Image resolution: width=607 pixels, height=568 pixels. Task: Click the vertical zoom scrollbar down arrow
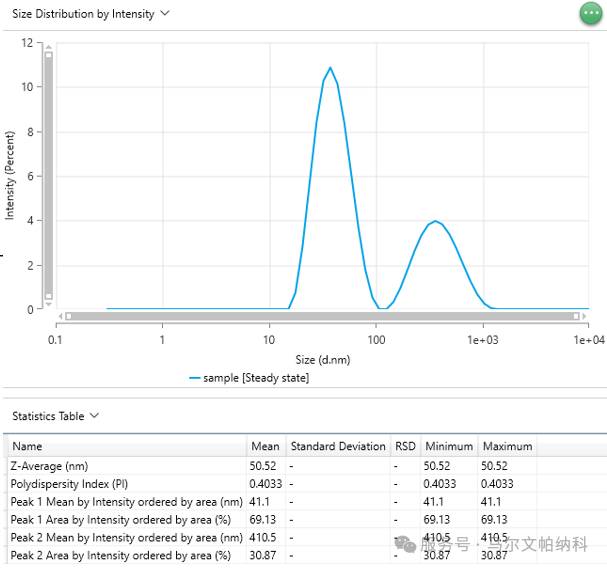click(x=48, y=304)
